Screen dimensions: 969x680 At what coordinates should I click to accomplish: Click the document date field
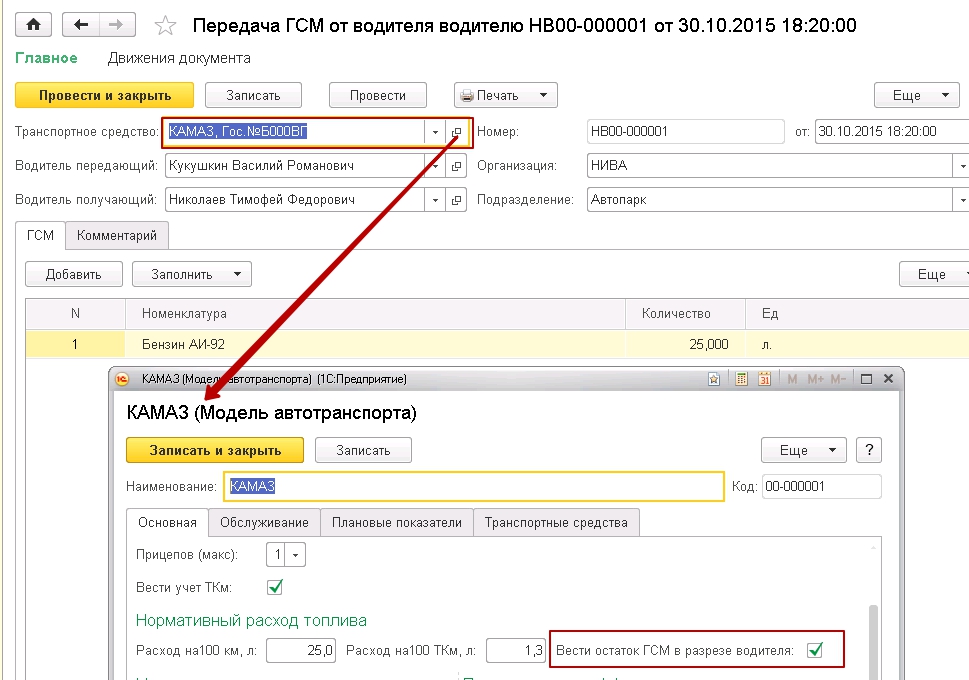[x=892, y=132]
